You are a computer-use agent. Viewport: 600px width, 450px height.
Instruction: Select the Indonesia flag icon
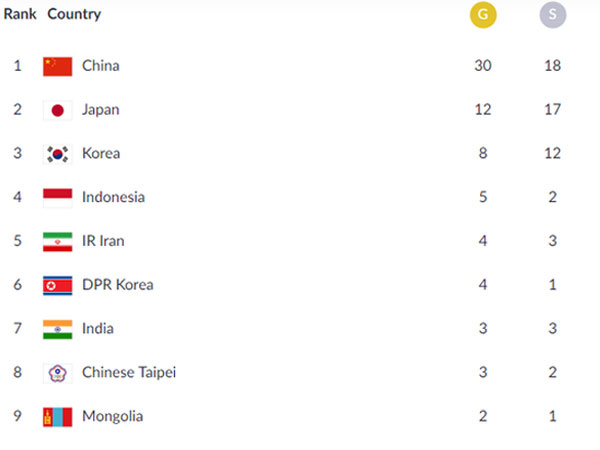(57, 198)
